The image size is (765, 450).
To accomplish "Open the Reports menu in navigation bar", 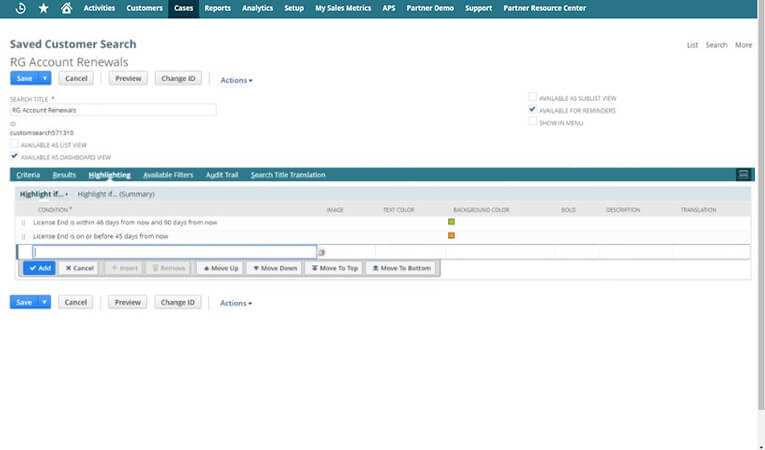I will pos(218,8).
